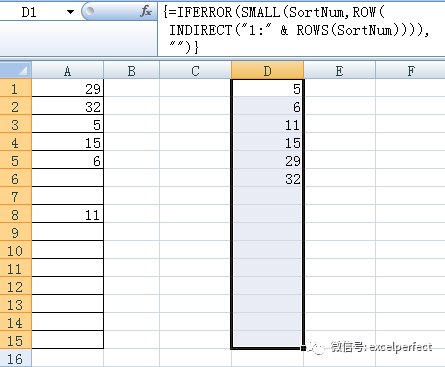Click the fx Insert Function icon

pyautogui.click(x=146, y=12)
